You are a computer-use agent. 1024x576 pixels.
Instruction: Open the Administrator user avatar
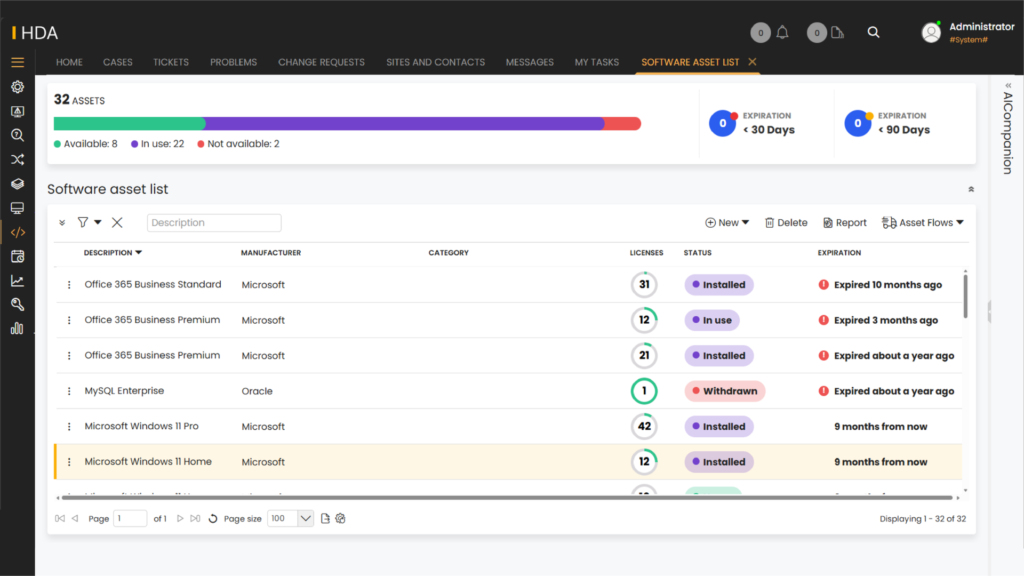pos(931,32)
